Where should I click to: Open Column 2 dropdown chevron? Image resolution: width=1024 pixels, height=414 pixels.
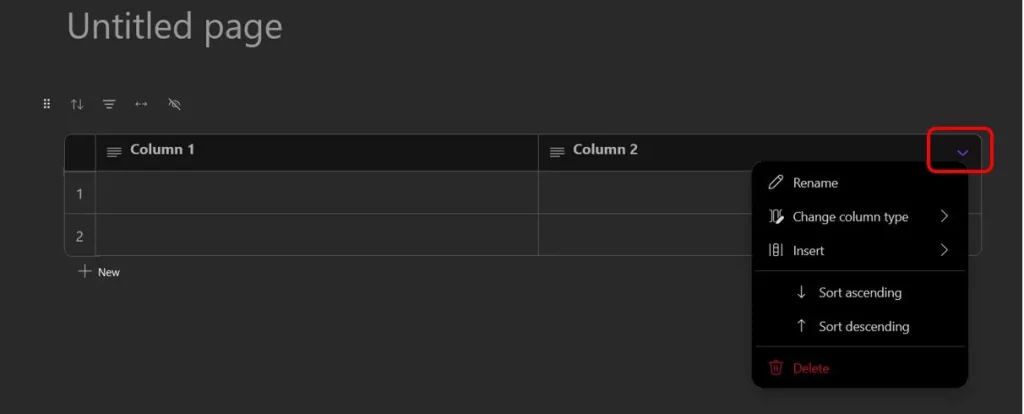click(x=962, y=152)
